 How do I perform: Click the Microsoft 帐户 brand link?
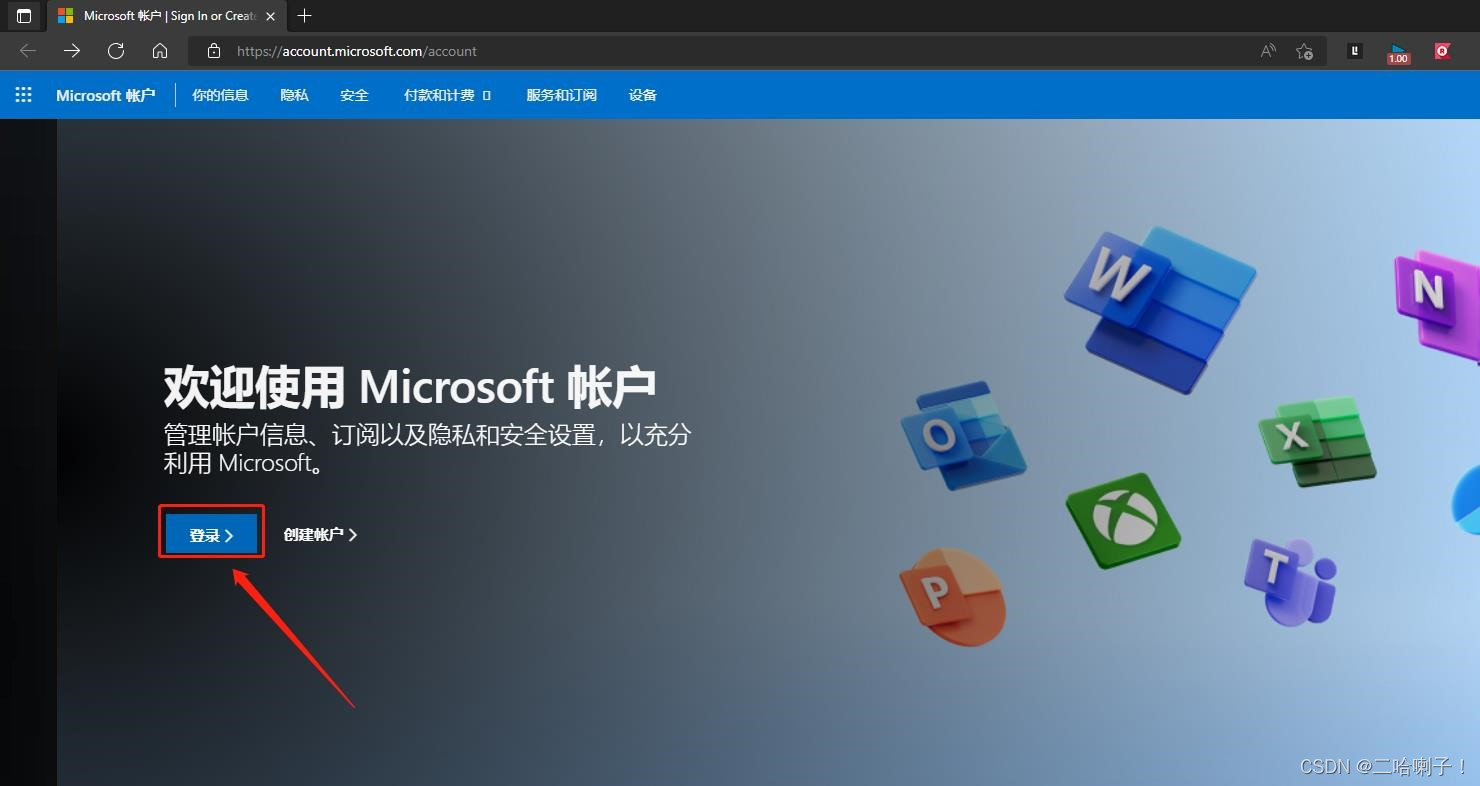point(106,95)
